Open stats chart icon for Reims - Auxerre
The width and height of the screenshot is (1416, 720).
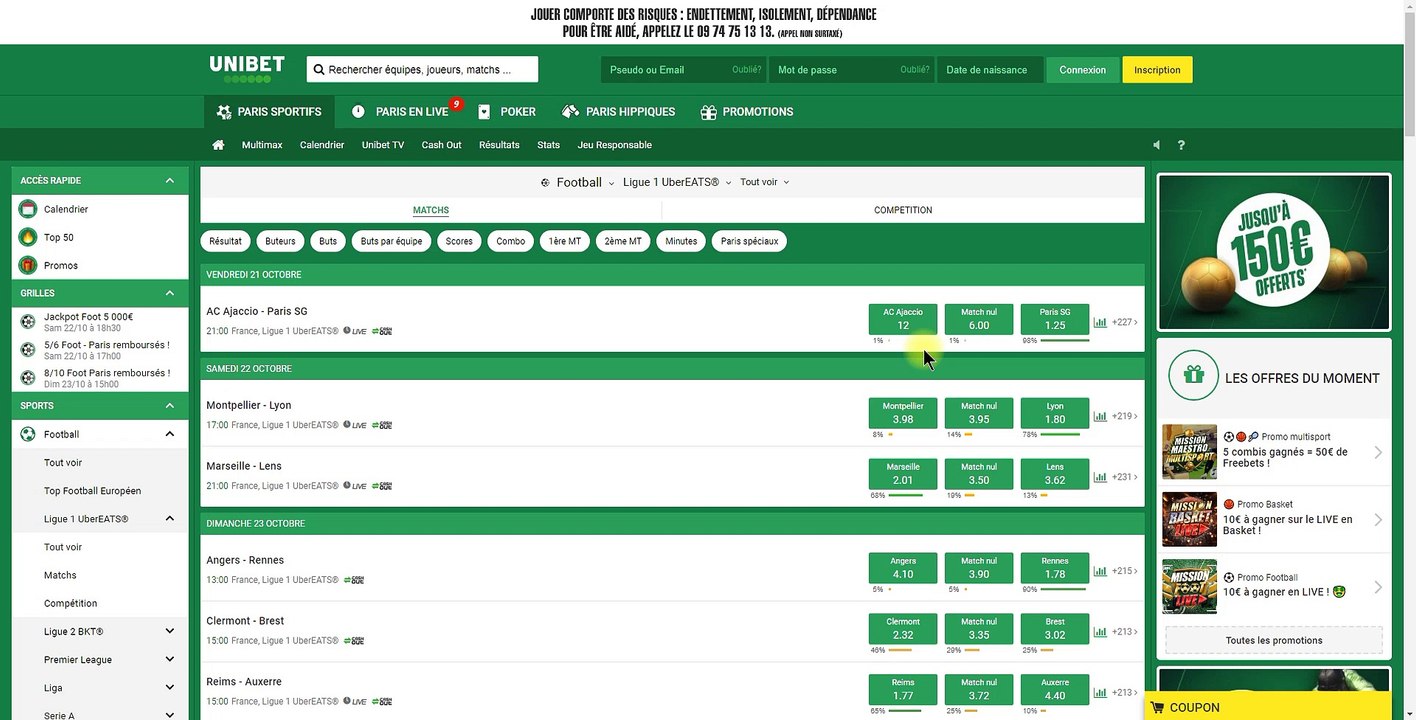pyautogui.click(x=1100, y=693)
